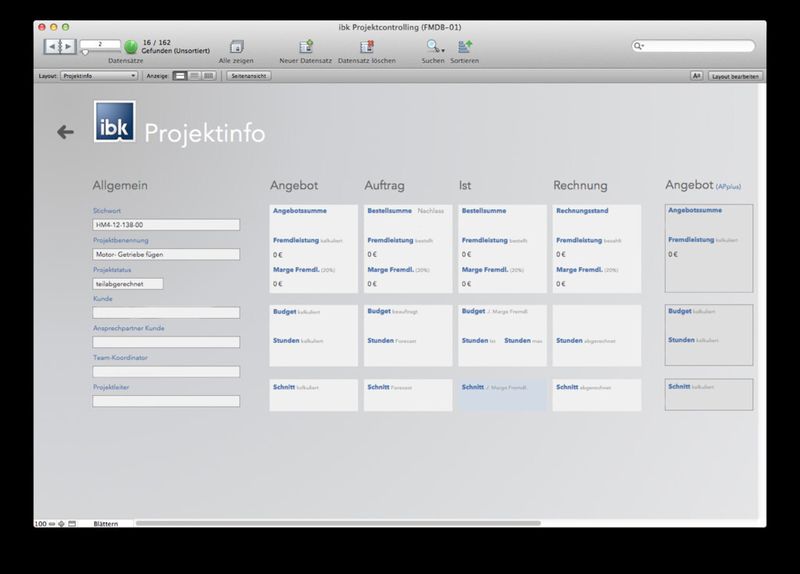Open the Suchen dropdown arrow

[x=443, y=51]
